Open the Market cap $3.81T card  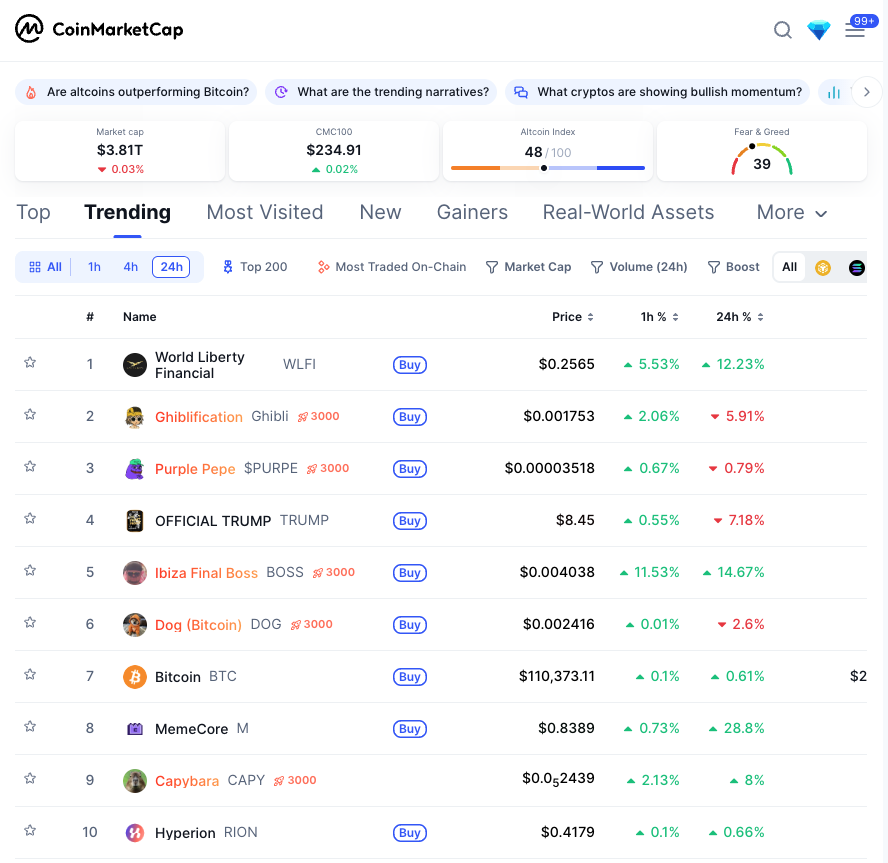tap(120, 151)
